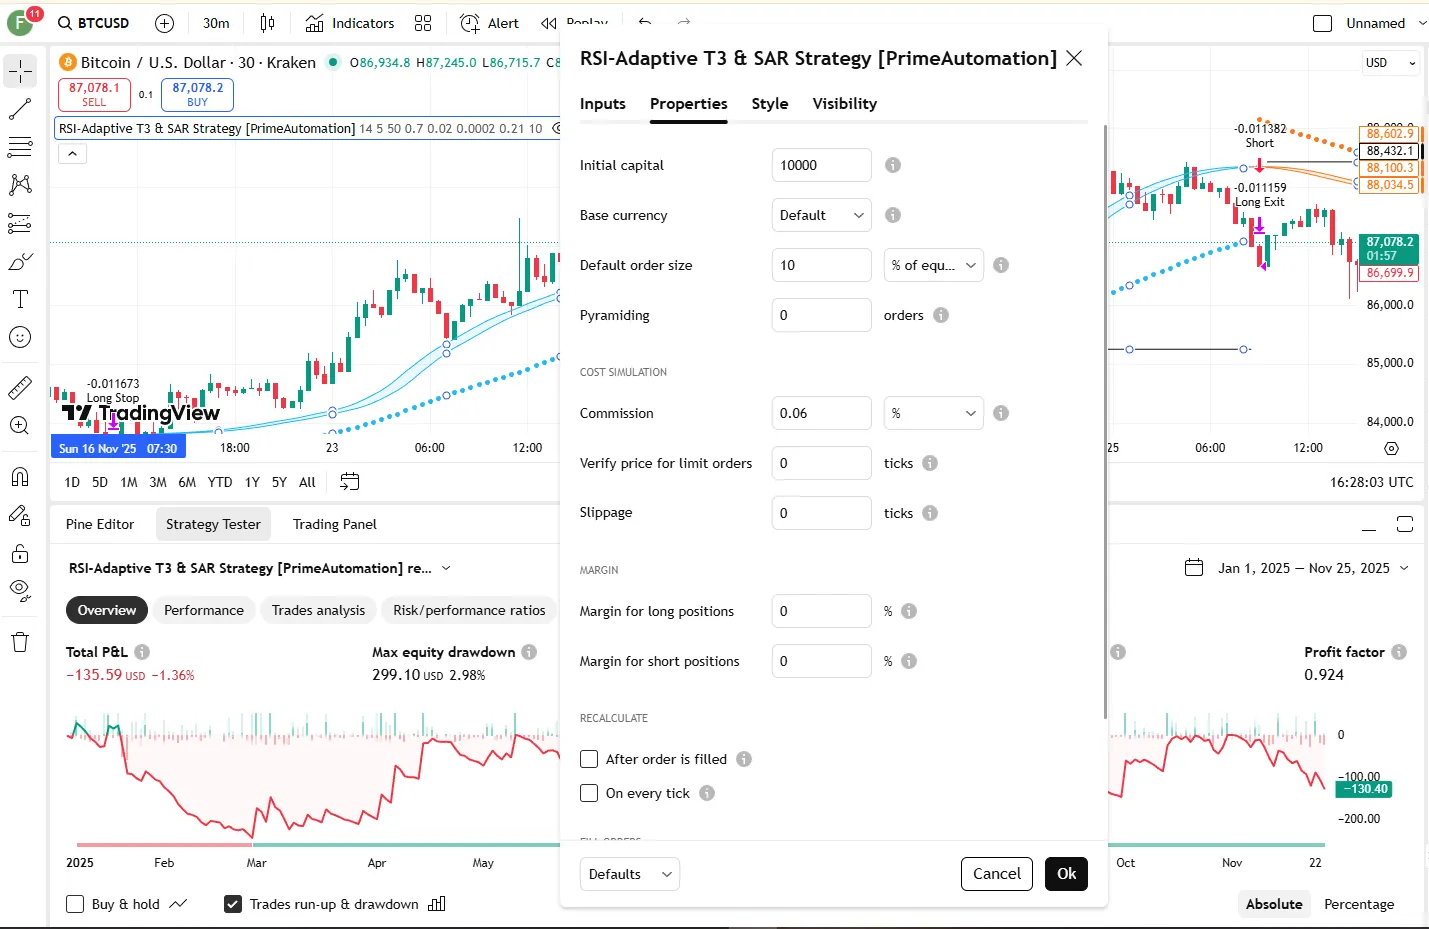Open the emoji icons tool

[20, 337]
